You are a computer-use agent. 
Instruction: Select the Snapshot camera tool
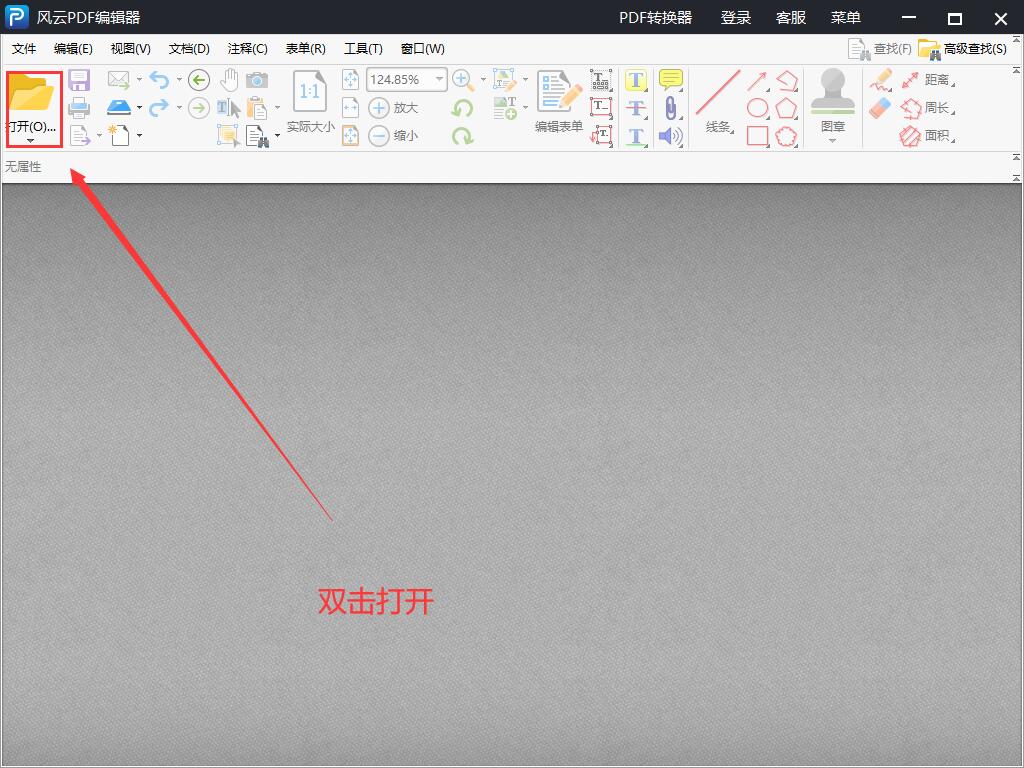[x=257, y=80]
